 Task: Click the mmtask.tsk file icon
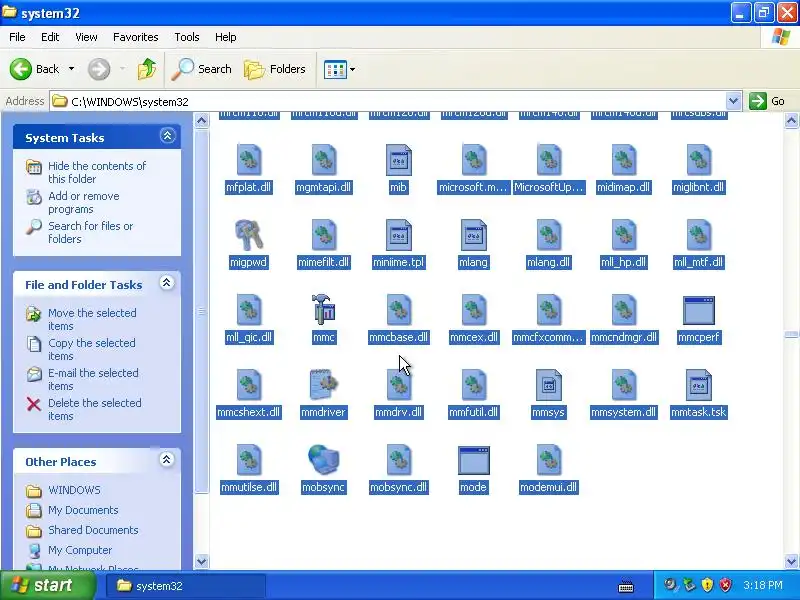coord(698,385)
